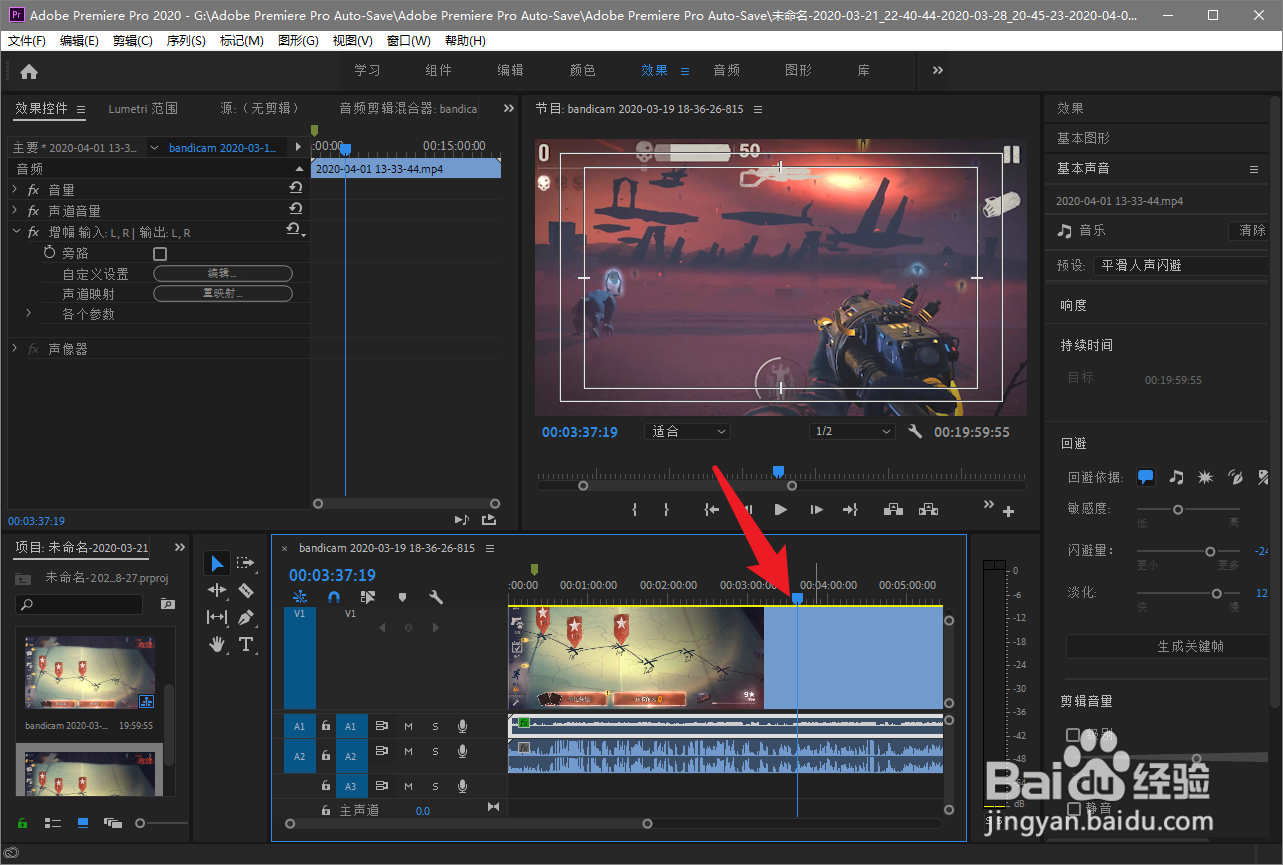Screen dimensions: 1283x865
Task: Mute audio track A1
Action: 408,726
